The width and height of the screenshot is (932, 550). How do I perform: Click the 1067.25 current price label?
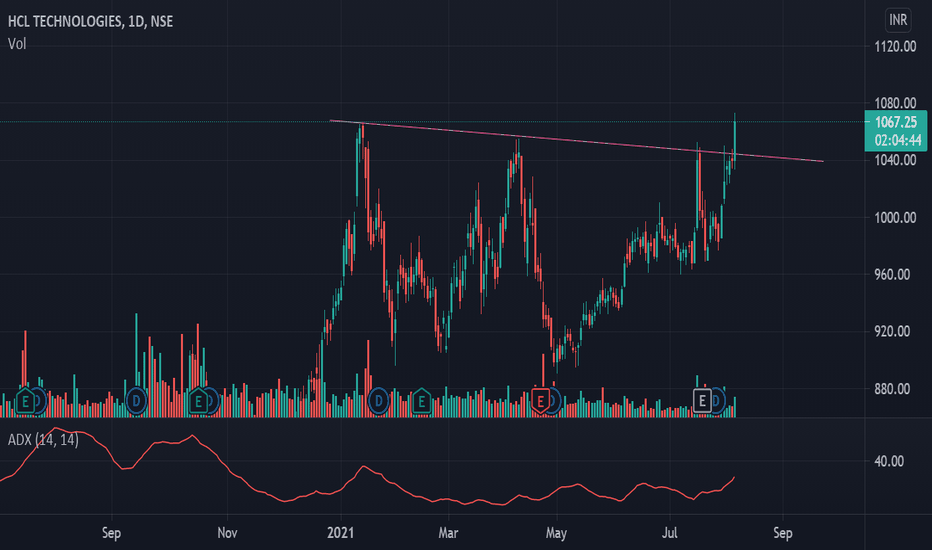pos(896,122)
